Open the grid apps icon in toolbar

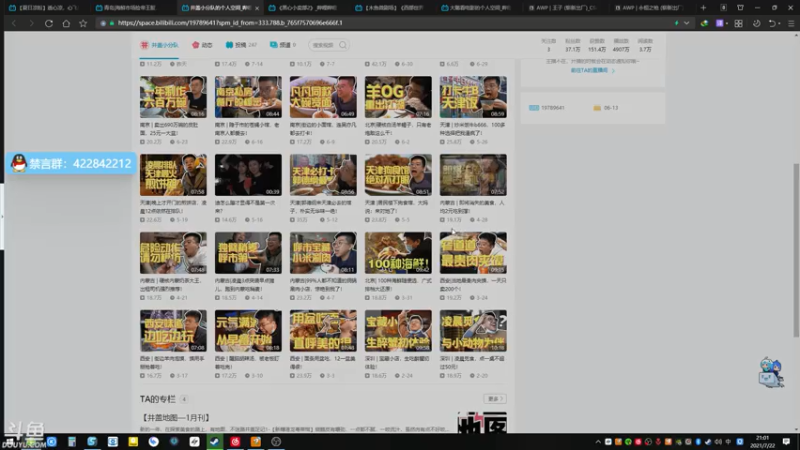coord(738,23)
